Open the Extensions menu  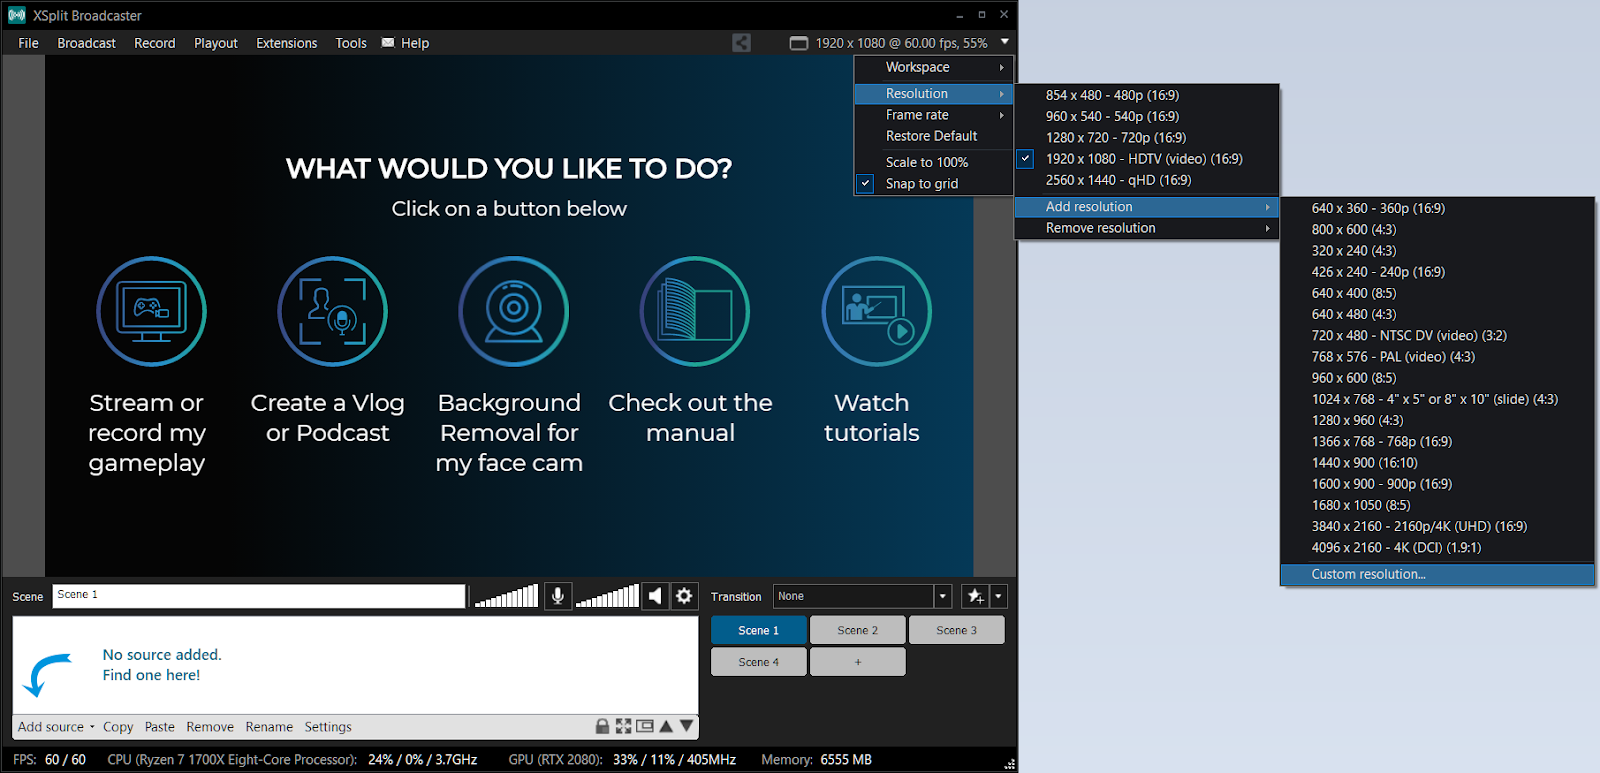tap(286, 43)
